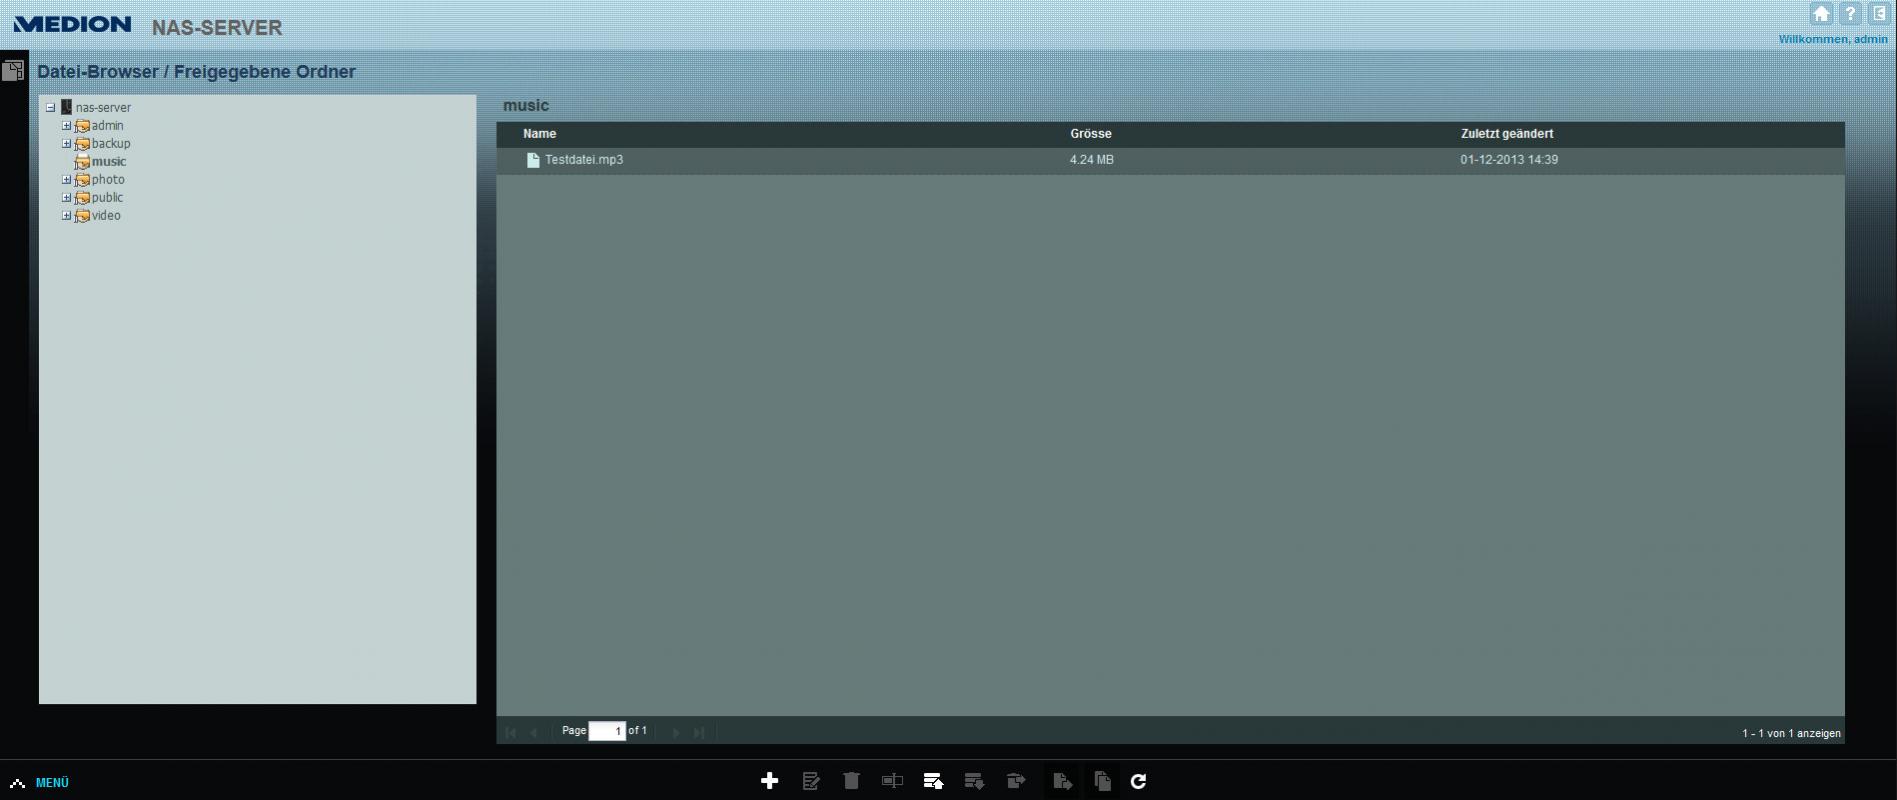Viewport: 1897px width, 800px height.
Task: Click the move file icon
Action: pyautogui.click(x=1062, y=781)
